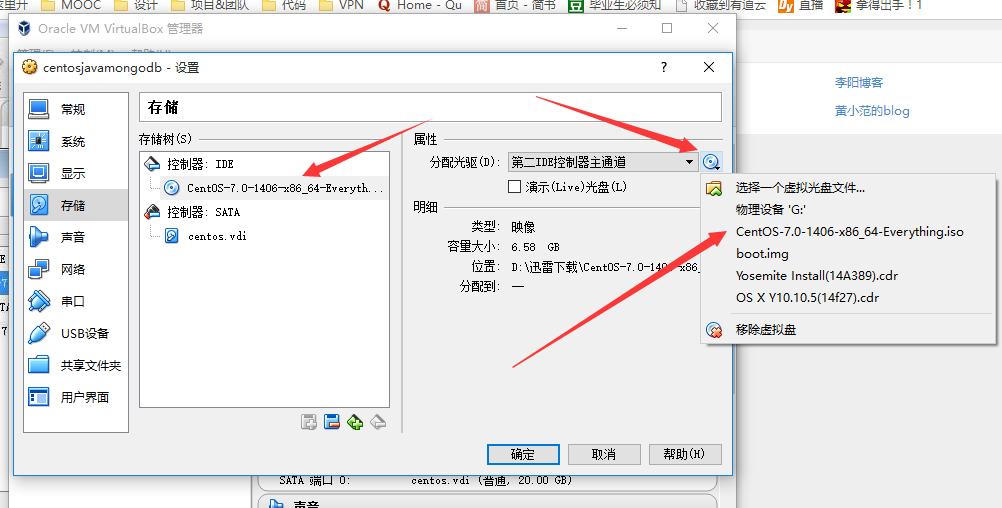Open the 显示 (Display) settings category

pos(75,173)
